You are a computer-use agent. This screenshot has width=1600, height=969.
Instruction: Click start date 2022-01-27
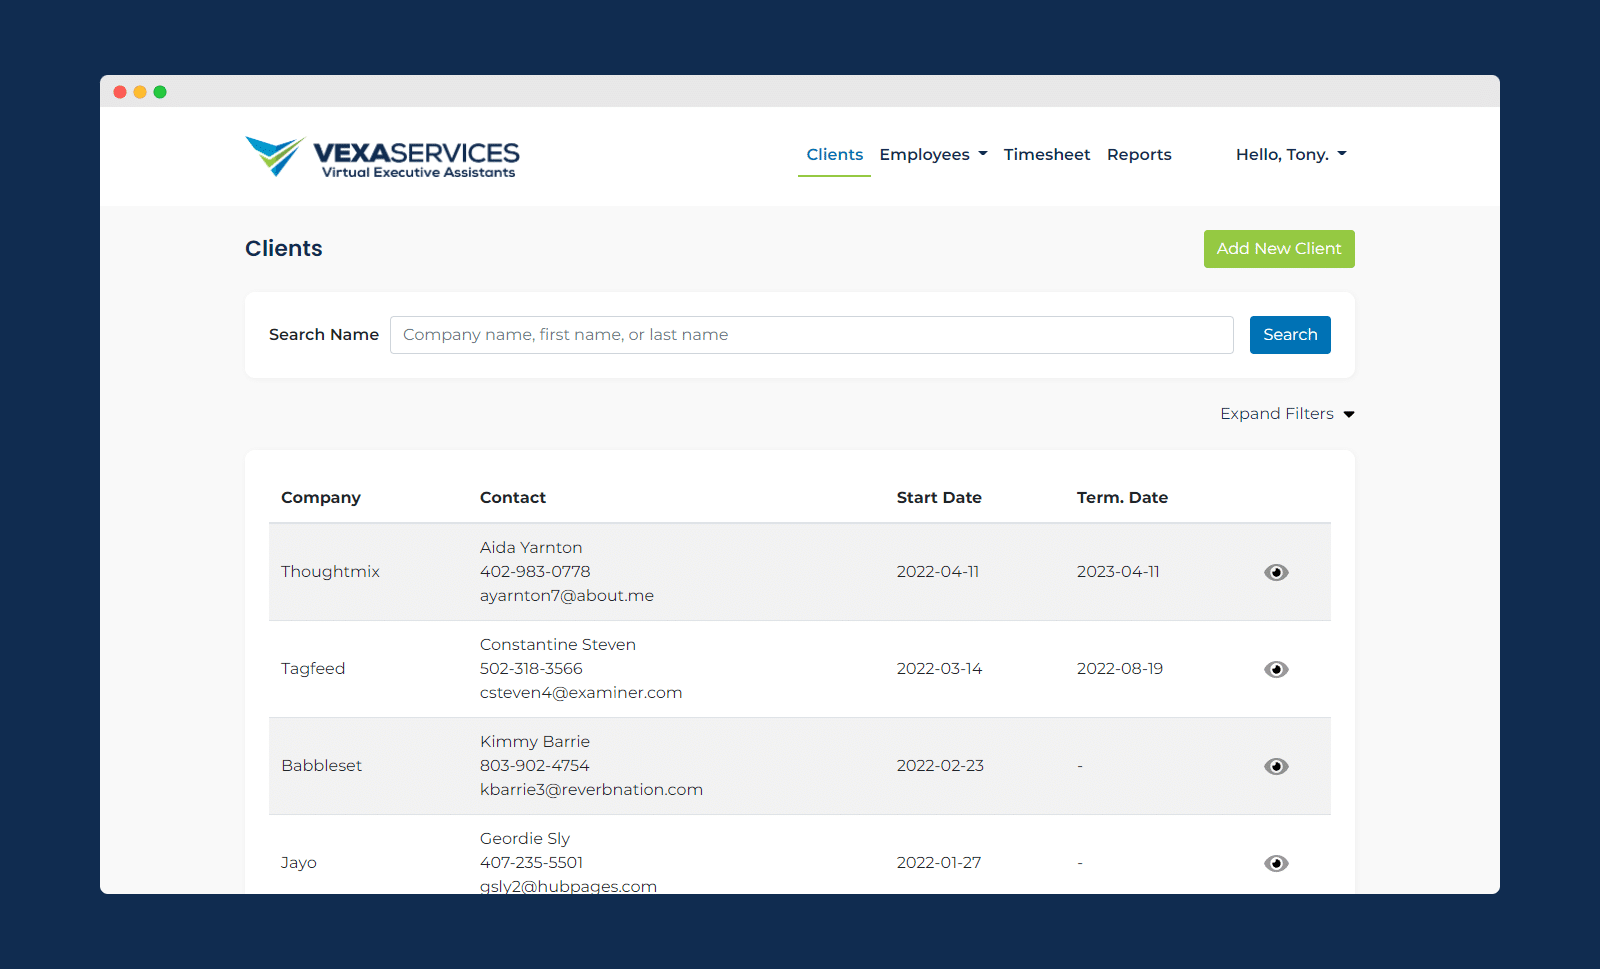click(x=939, y=863)
